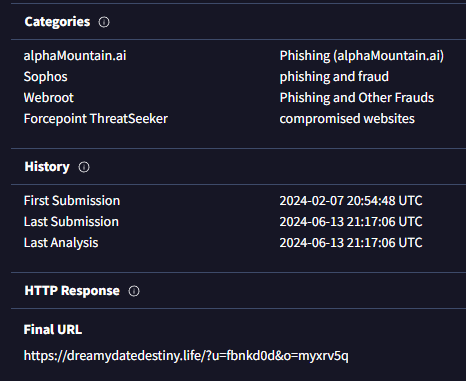Image resolution: width=466 pixels, height=381 pixels.
Task: Click the info icon beside Categories
Action: click(x=104, y=22)
